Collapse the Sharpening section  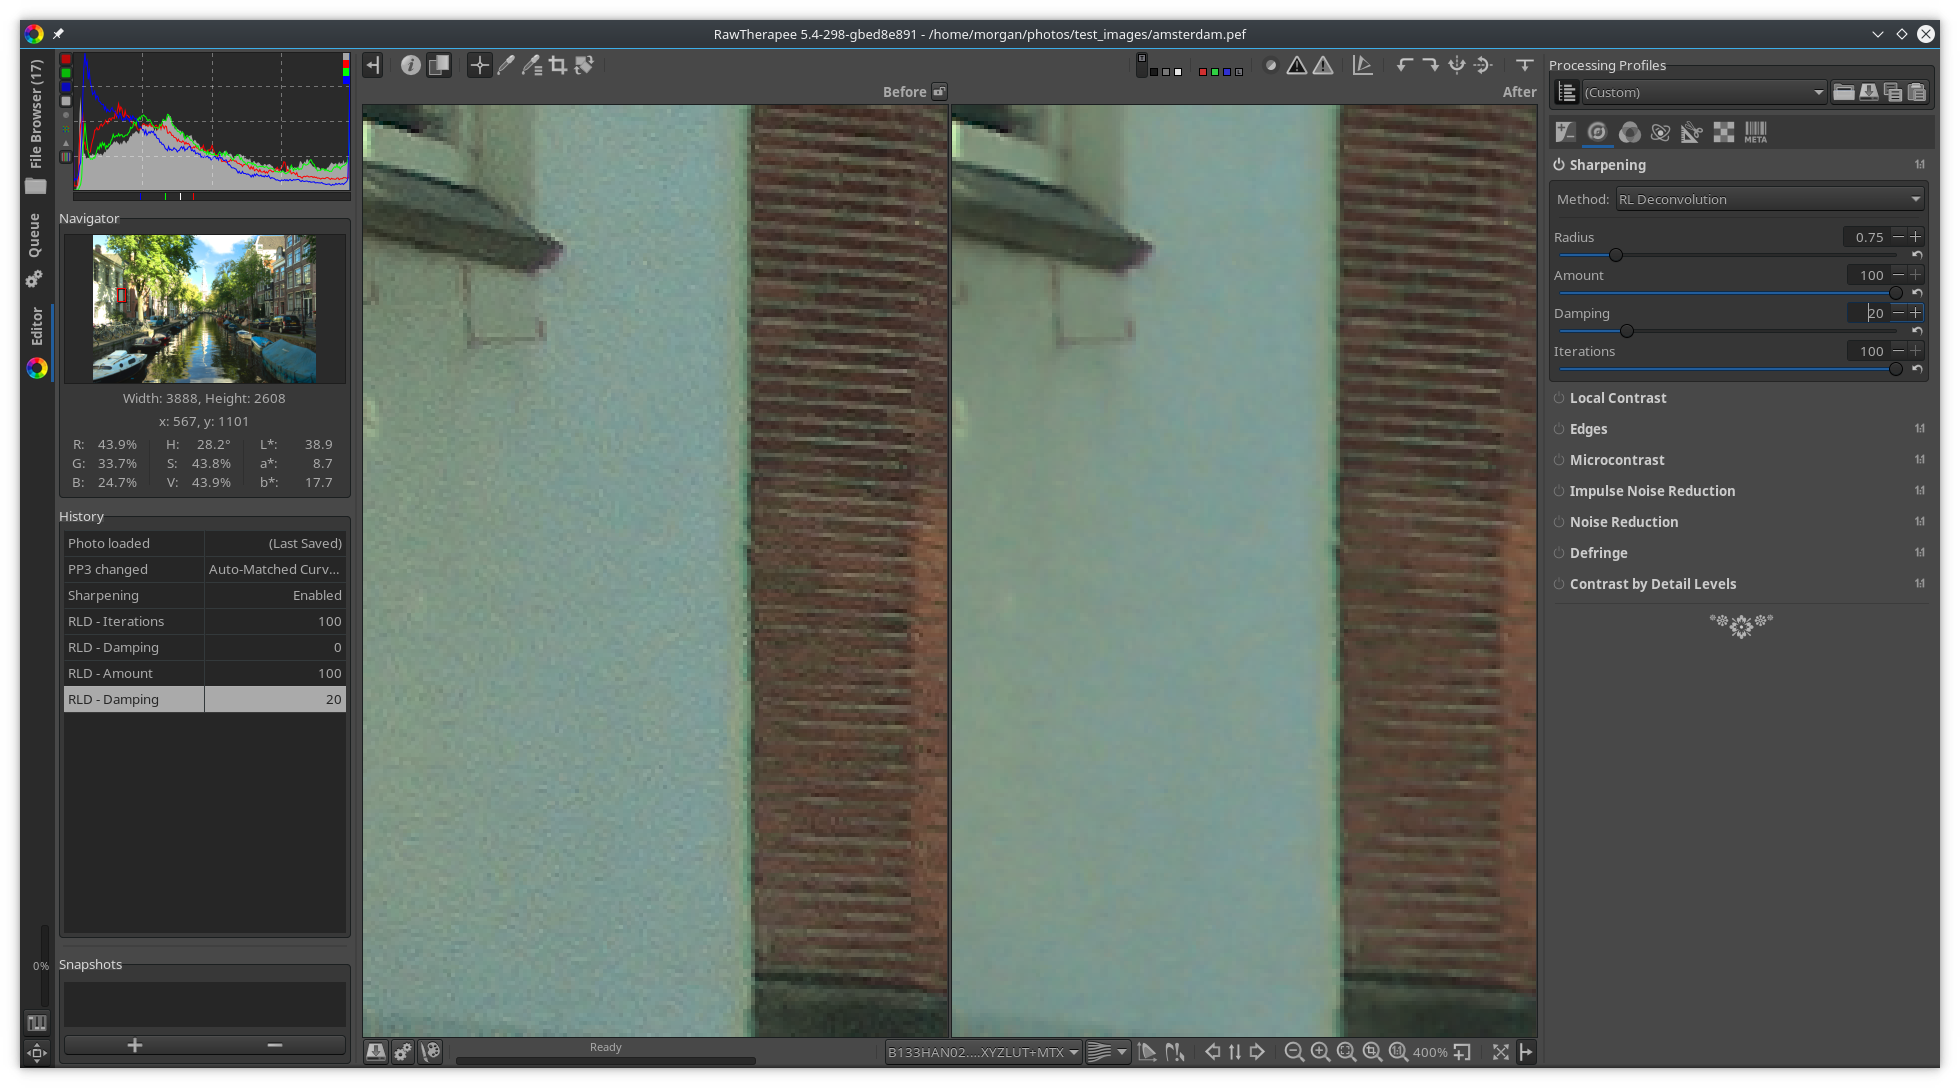click(1607, 165)
